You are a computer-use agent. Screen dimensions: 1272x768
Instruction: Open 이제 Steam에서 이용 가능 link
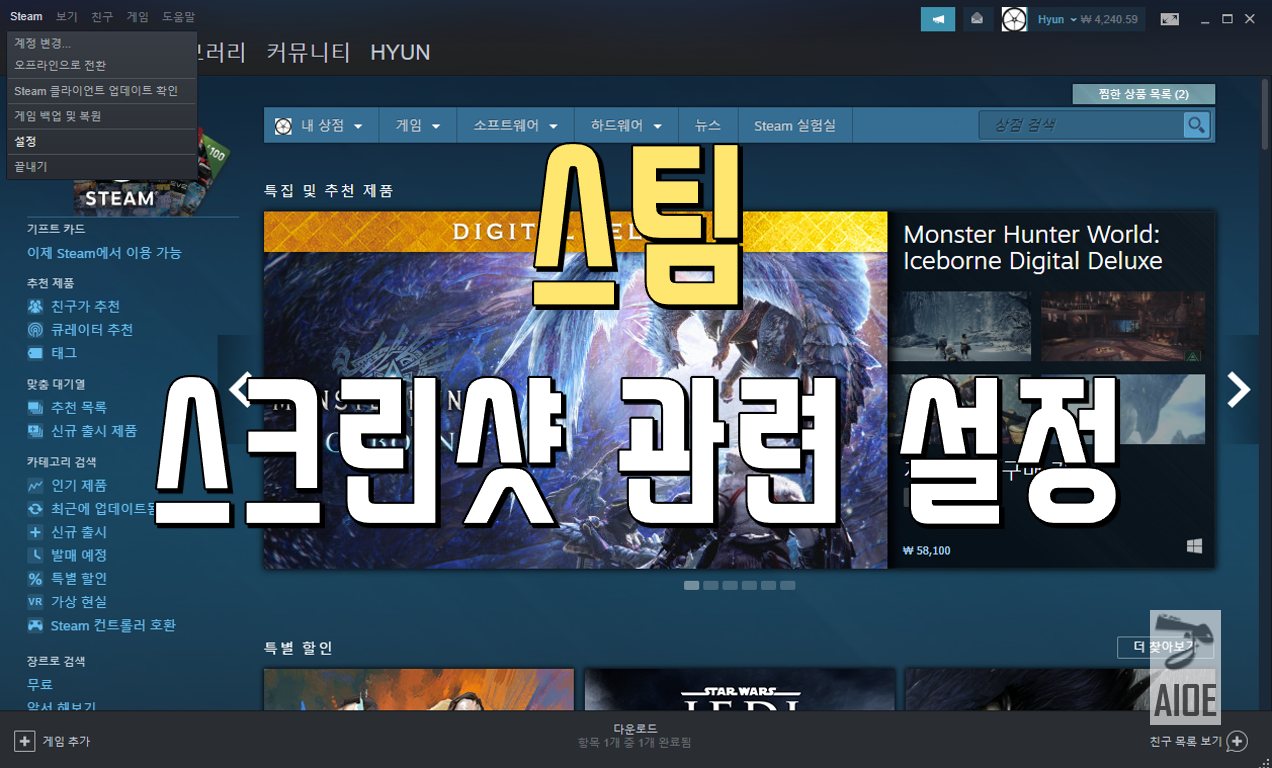tap(104, 254)
